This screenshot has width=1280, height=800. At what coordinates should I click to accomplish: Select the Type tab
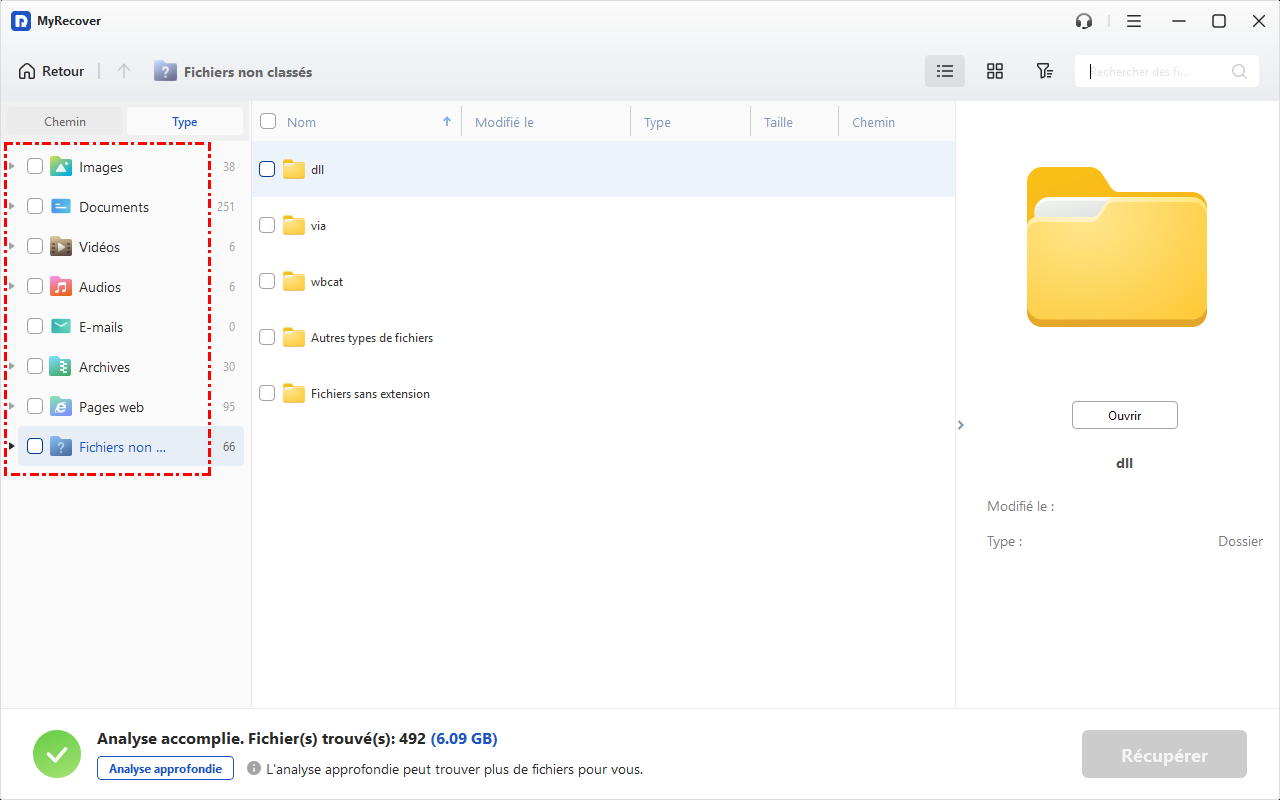pyautogui.click(x=184, y=122)
